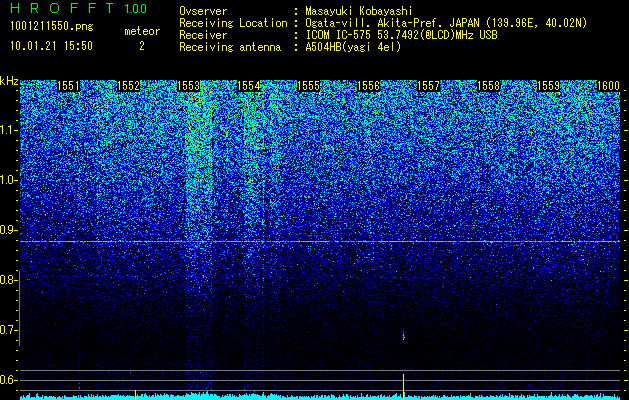The image size is (629, 400).
Task: Click the 0.8 kHz axis label
Action: tap(8, 280)
